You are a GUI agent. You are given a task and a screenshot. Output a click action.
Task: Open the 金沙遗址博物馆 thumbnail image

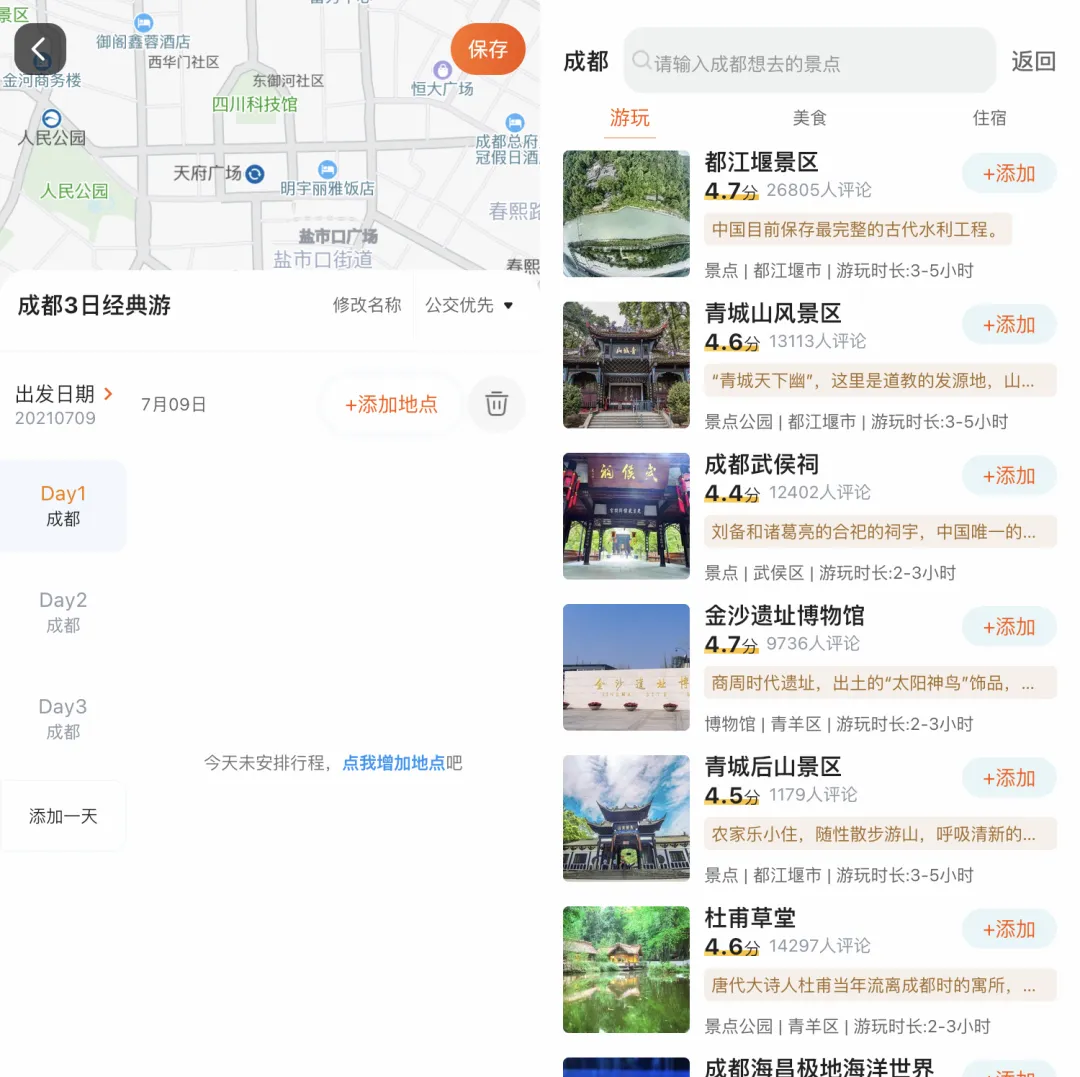pyautogui.click(x=626, y=667)
